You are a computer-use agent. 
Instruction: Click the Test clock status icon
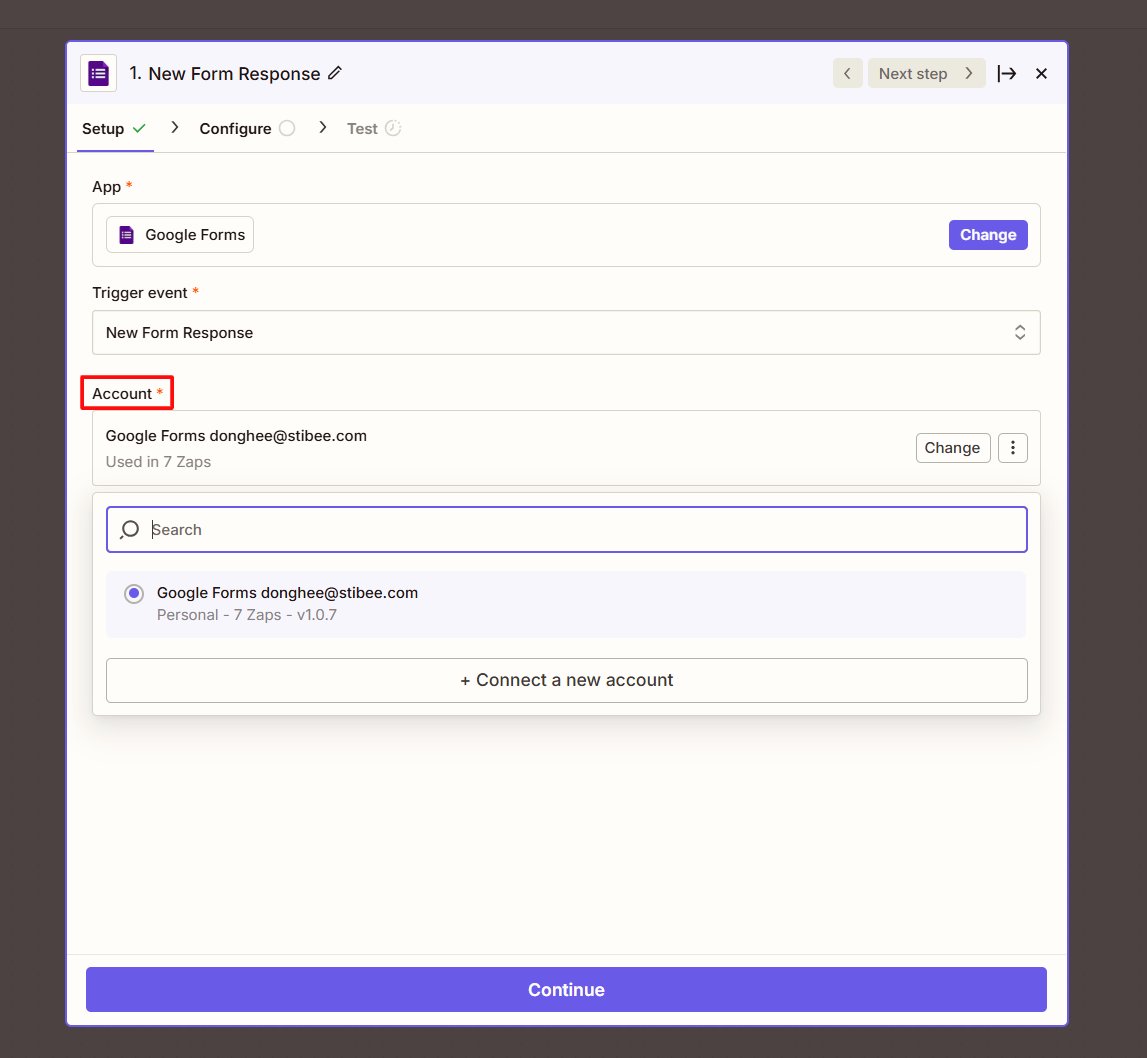click(393, 128)
